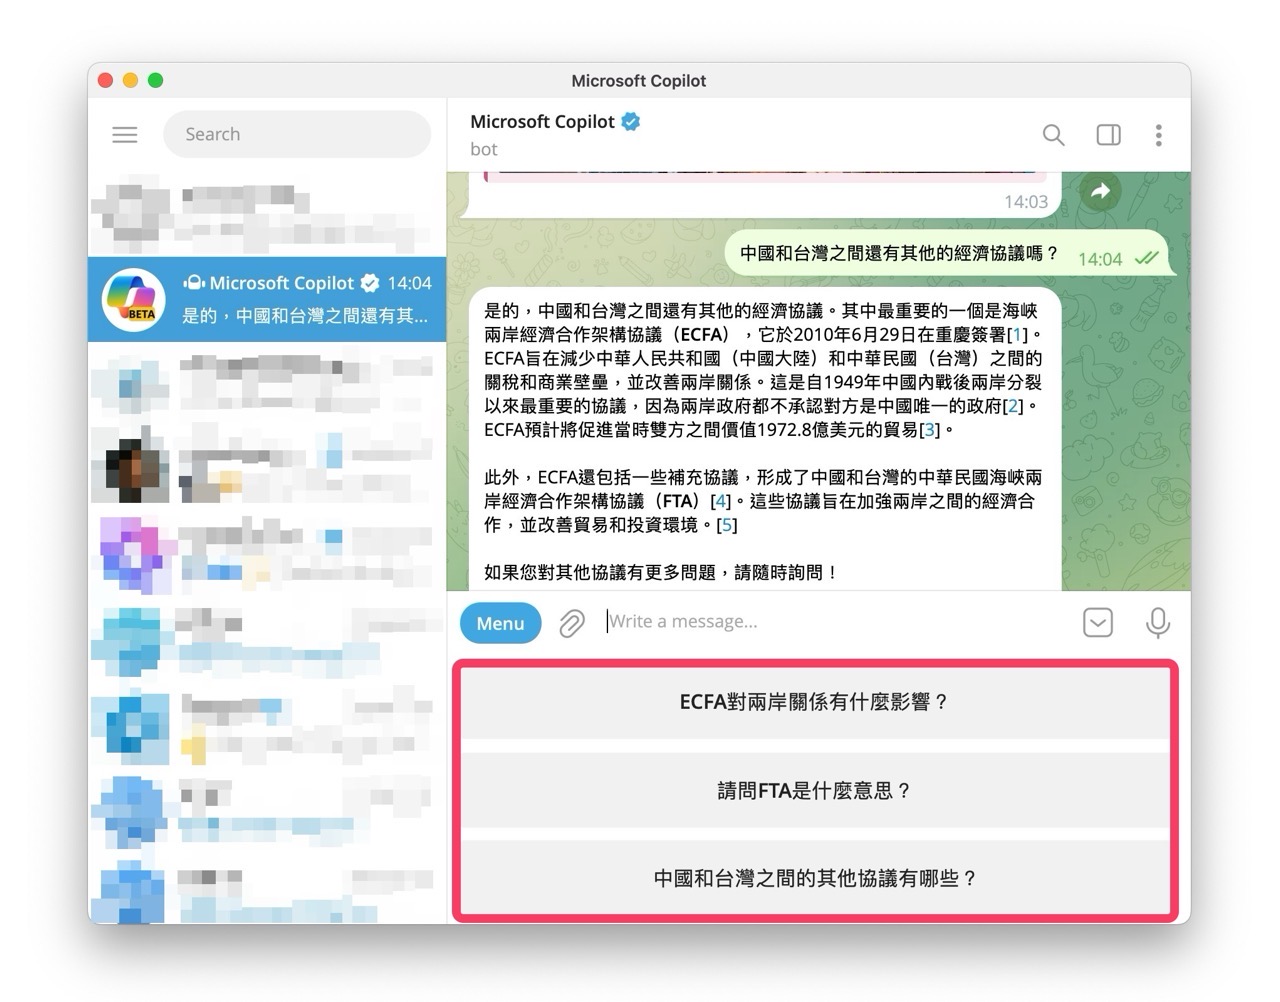Click the Copilot BETA avatar in chat list

click(134, 299)
